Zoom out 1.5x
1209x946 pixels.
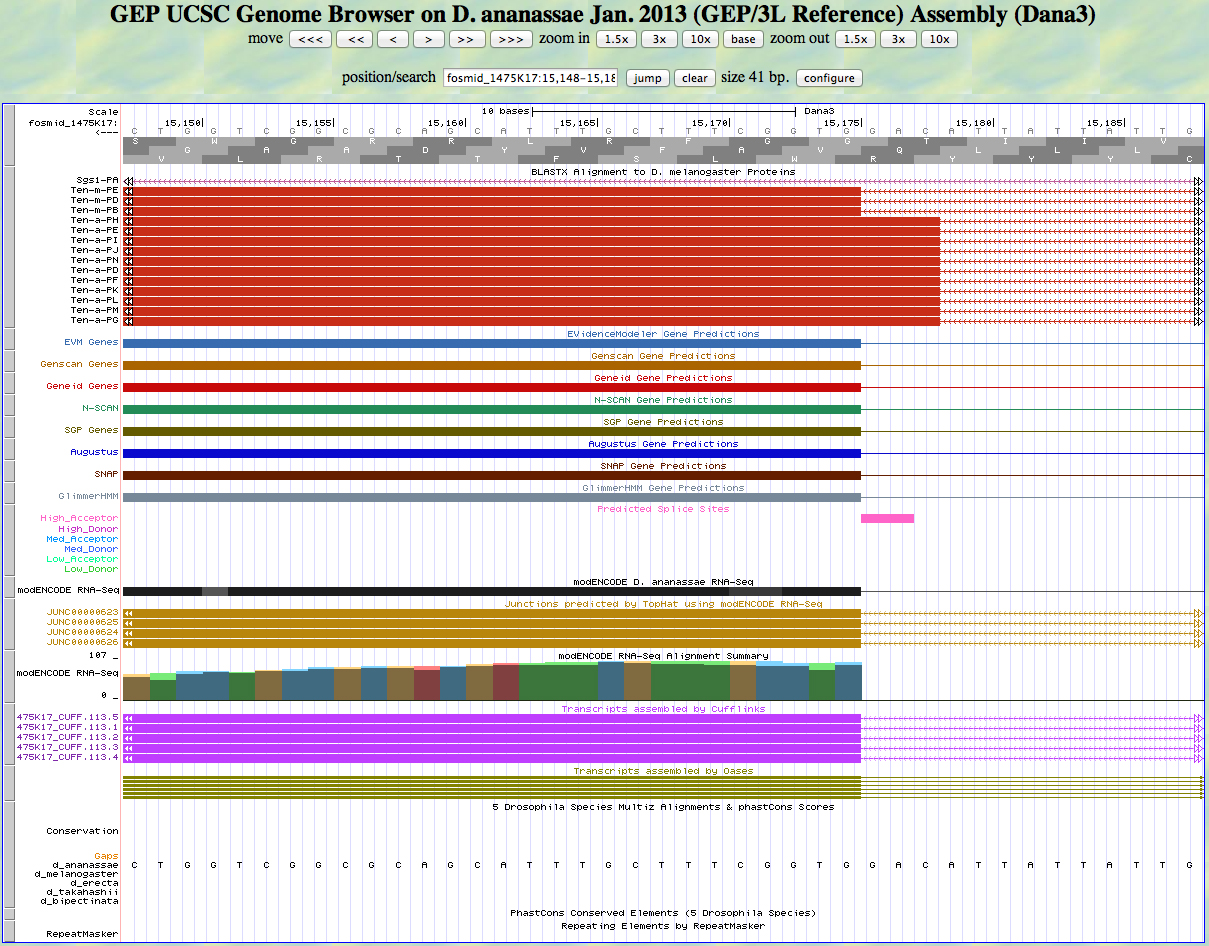coord(855,39)
